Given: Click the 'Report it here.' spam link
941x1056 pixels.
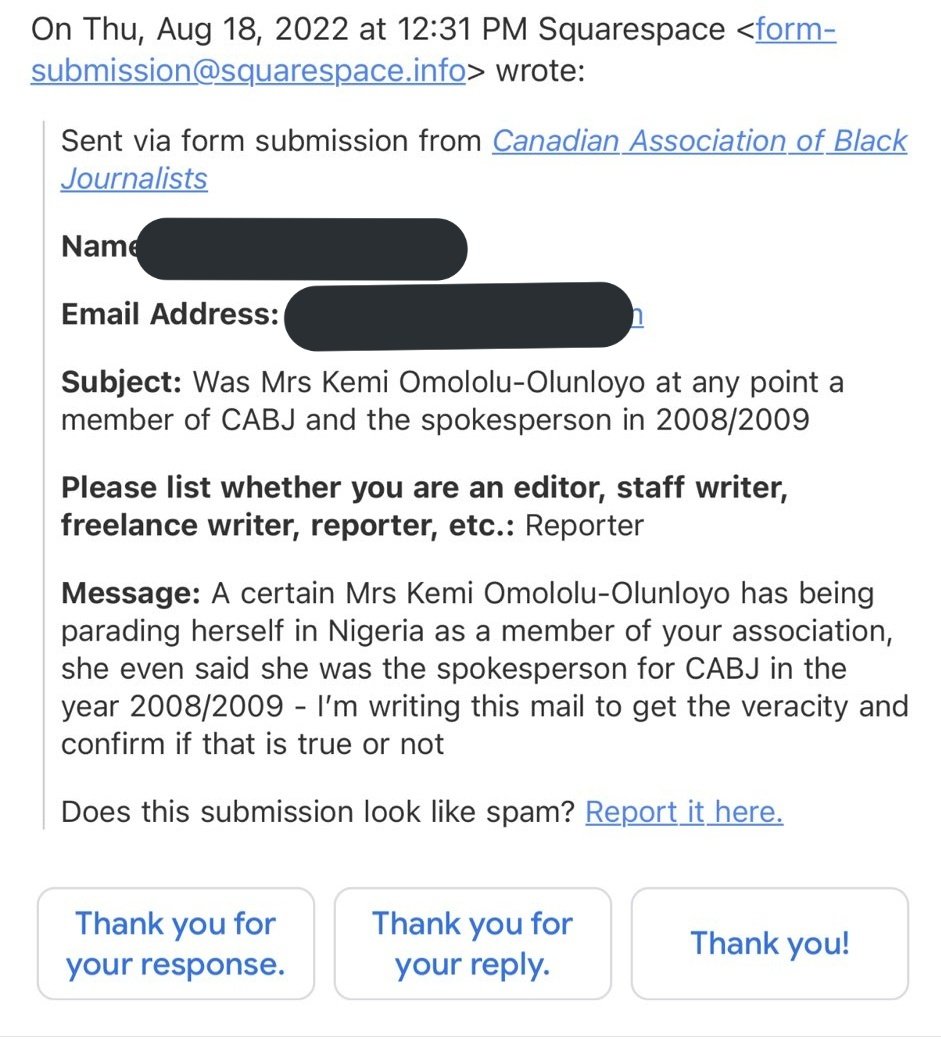Looking at the screenshot, I should (x=683, y=812).
